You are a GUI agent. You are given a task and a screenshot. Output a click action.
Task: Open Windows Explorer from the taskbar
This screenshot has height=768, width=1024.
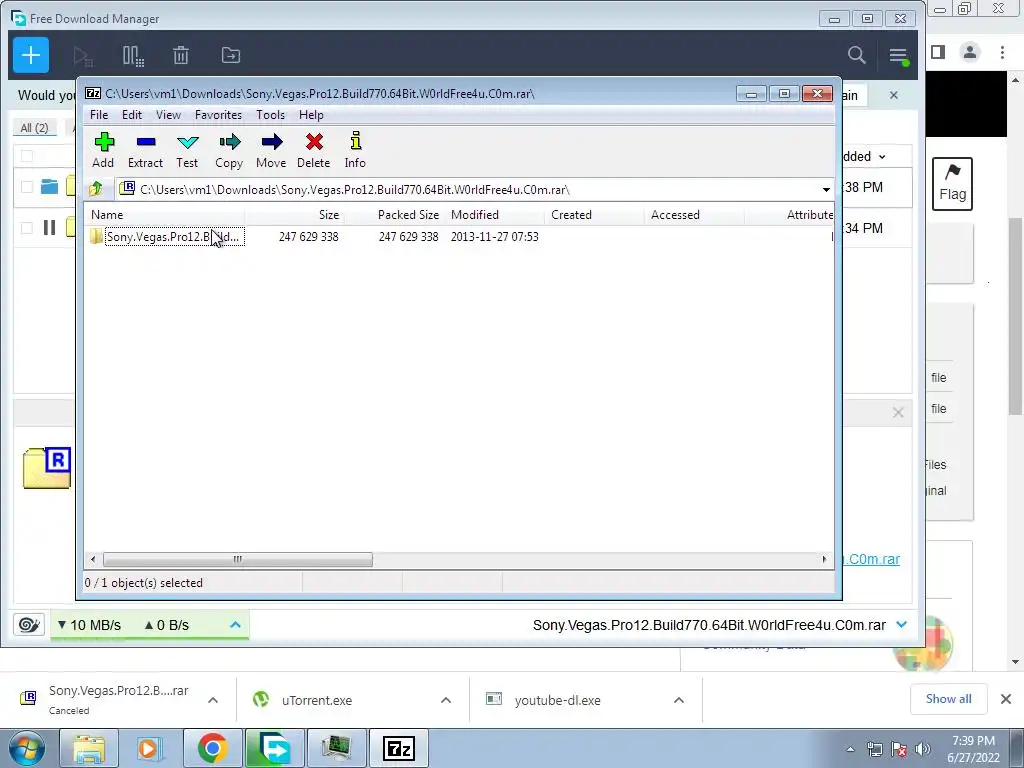coord(89,748)
